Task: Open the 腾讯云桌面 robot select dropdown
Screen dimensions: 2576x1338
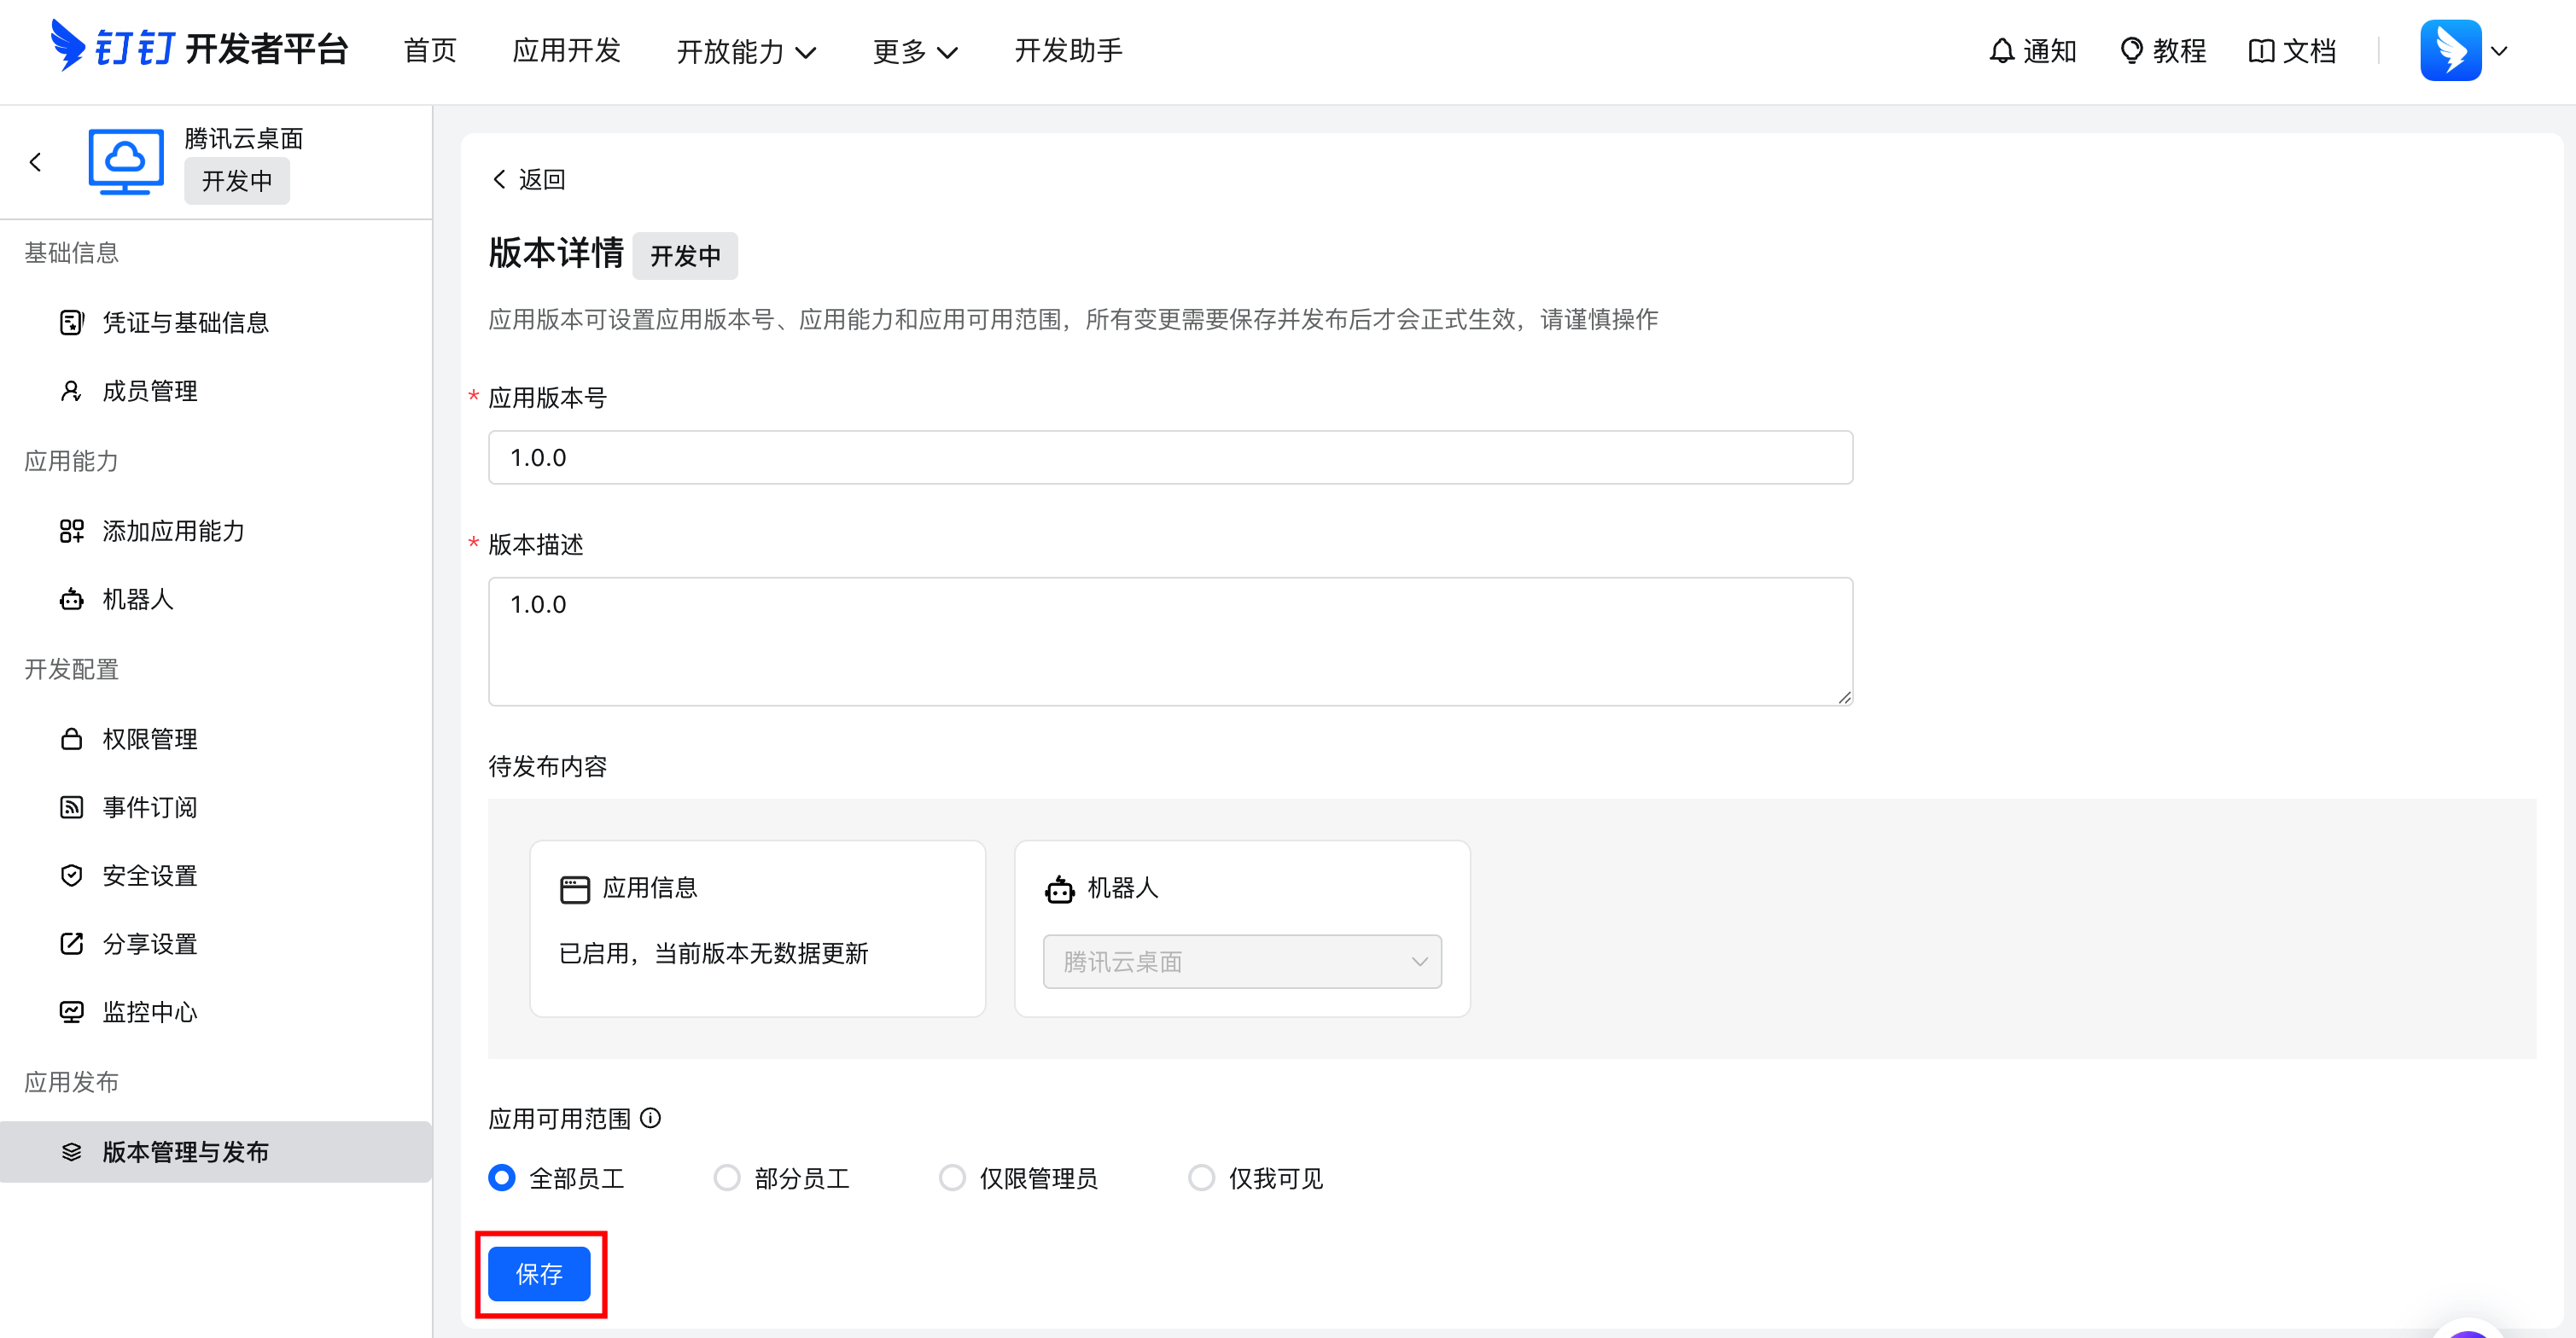Action: tap(1241, 961)
